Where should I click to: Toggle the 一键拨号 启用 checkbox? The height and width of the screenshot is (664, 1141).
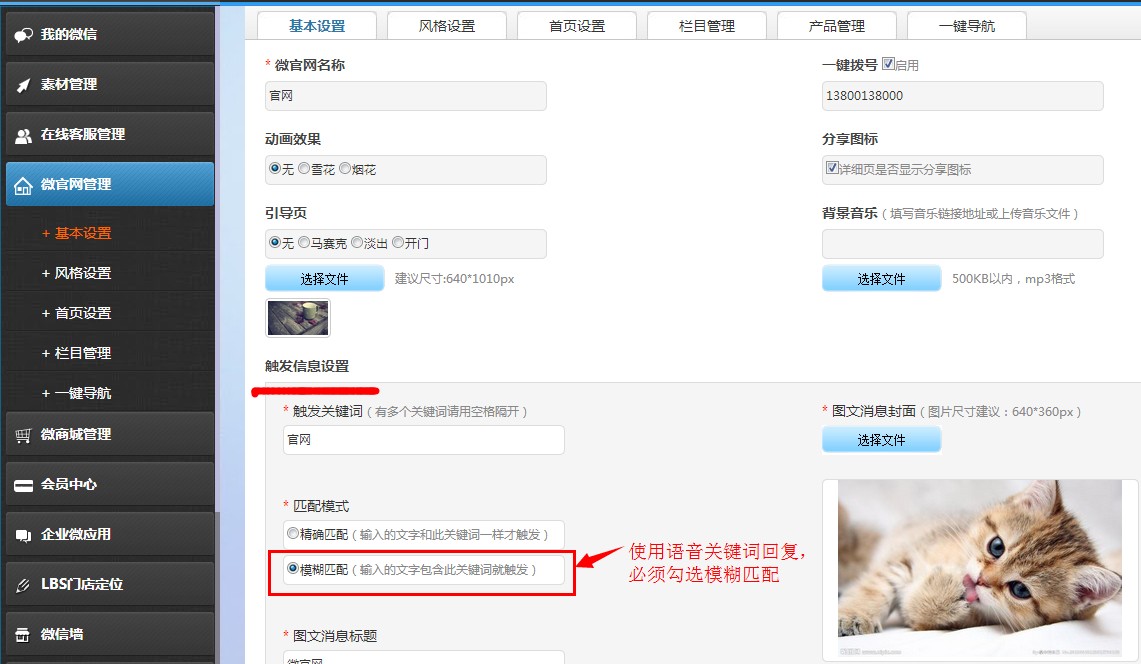888,63
